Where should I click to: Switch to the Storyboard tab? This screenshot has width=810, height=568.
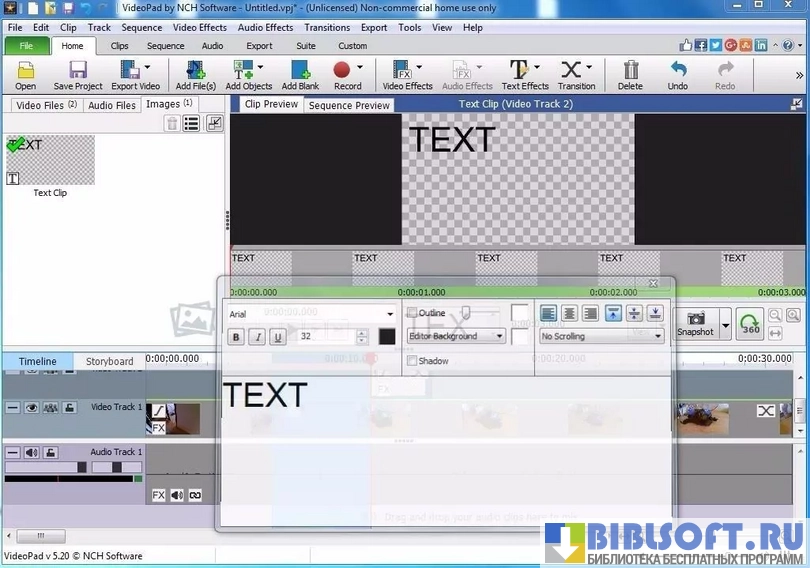pyautogui.click(x=109, y=361)
